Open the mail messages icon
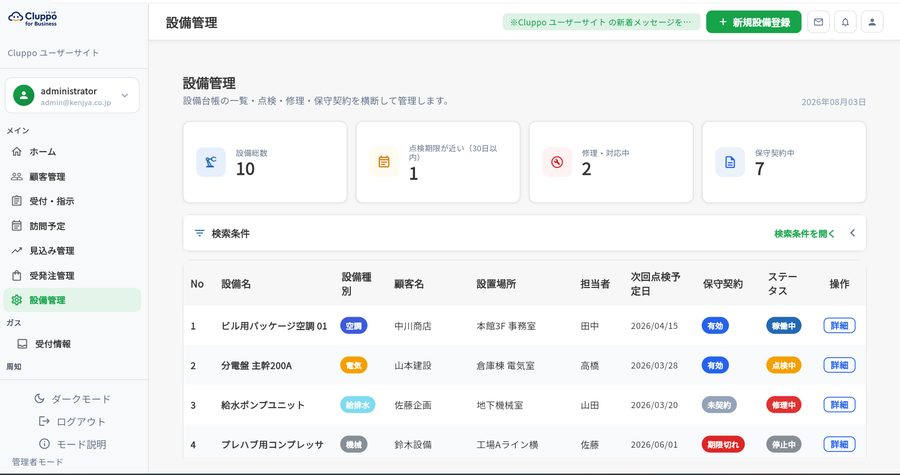 [x=818, y=22]
